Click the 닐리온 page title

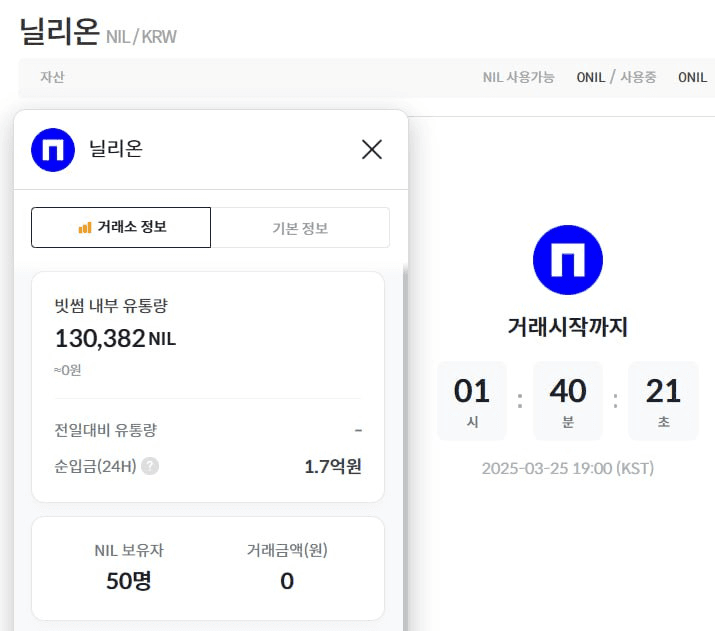coord(59,31)
